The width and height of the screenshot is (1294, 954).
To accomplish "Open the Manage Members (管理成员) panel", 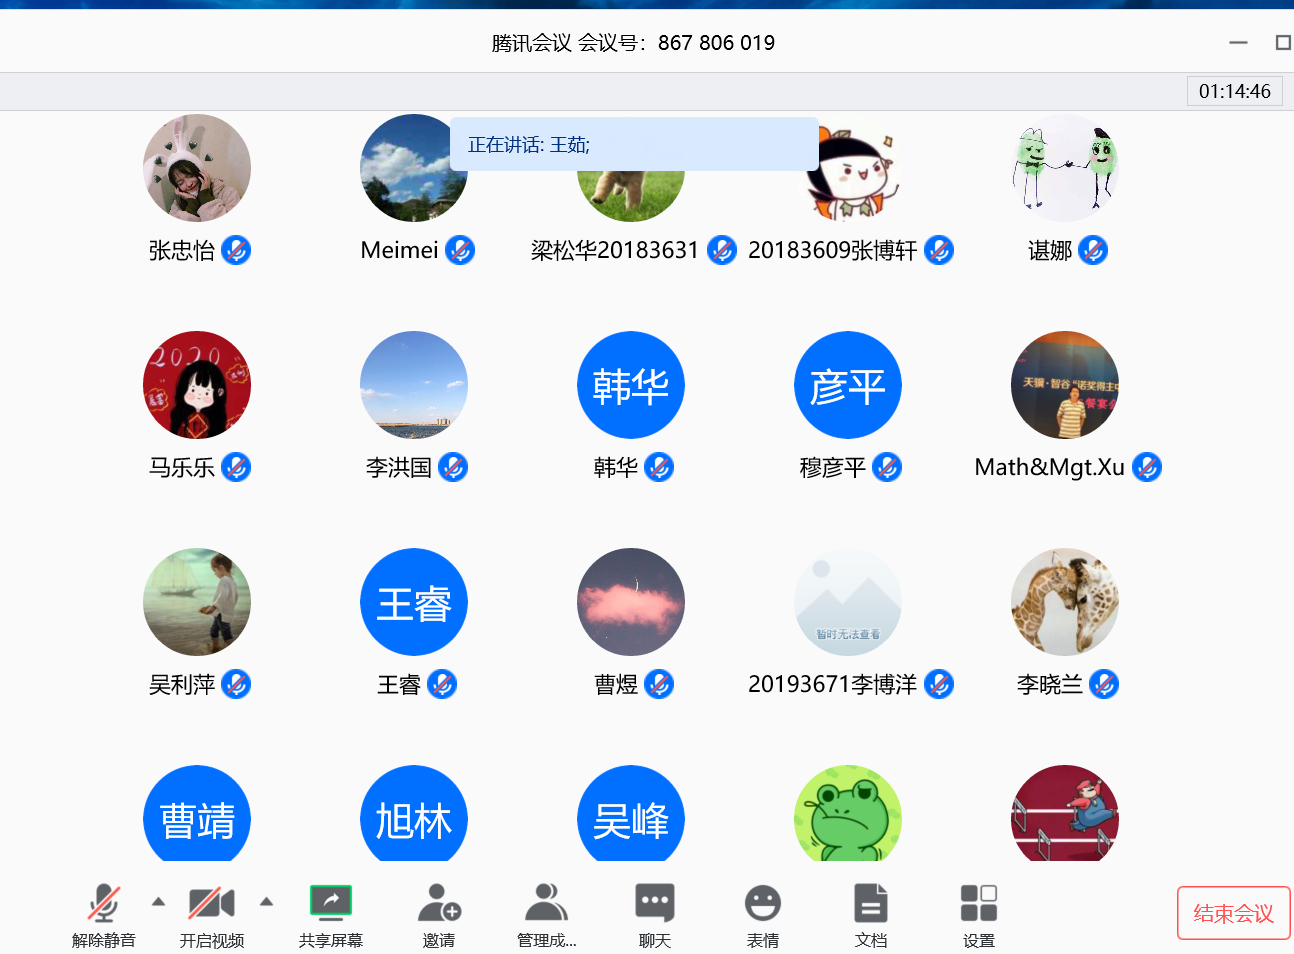I will (x=546, y=904).
